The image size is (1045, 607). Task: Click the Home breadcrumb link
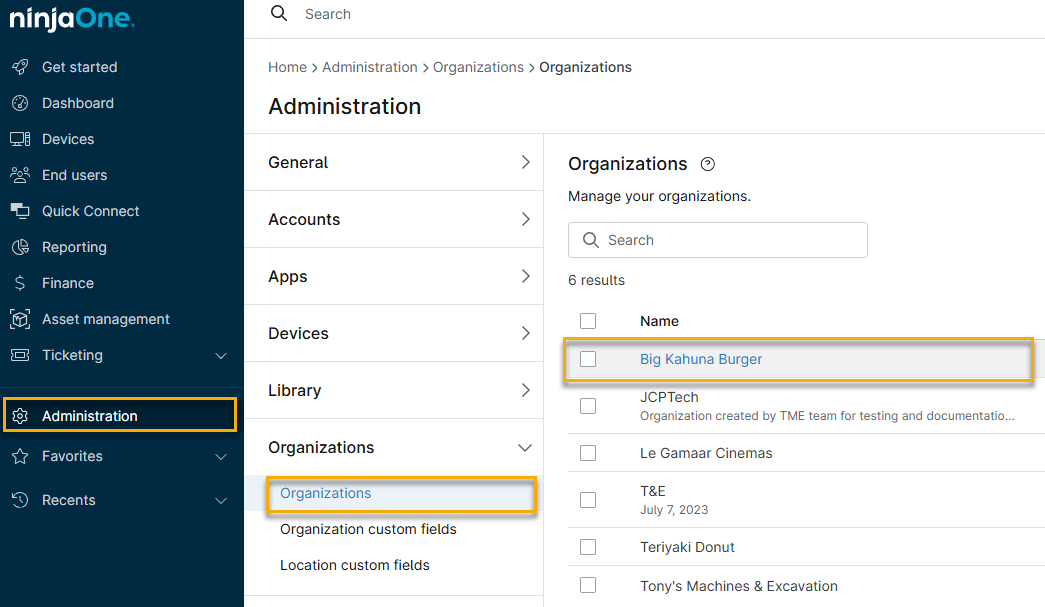pos(287,67)
